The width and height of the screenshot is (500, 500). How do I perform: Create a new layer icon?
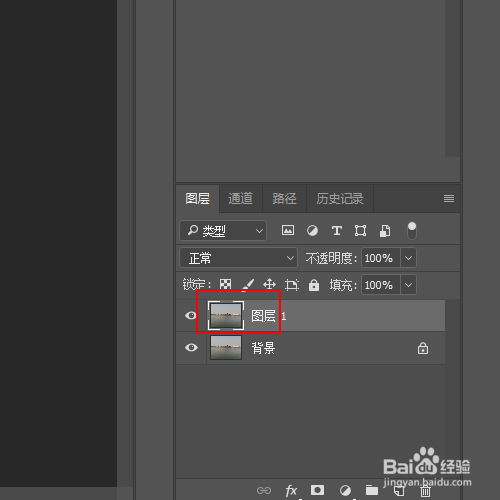click(x=399, y=490)
